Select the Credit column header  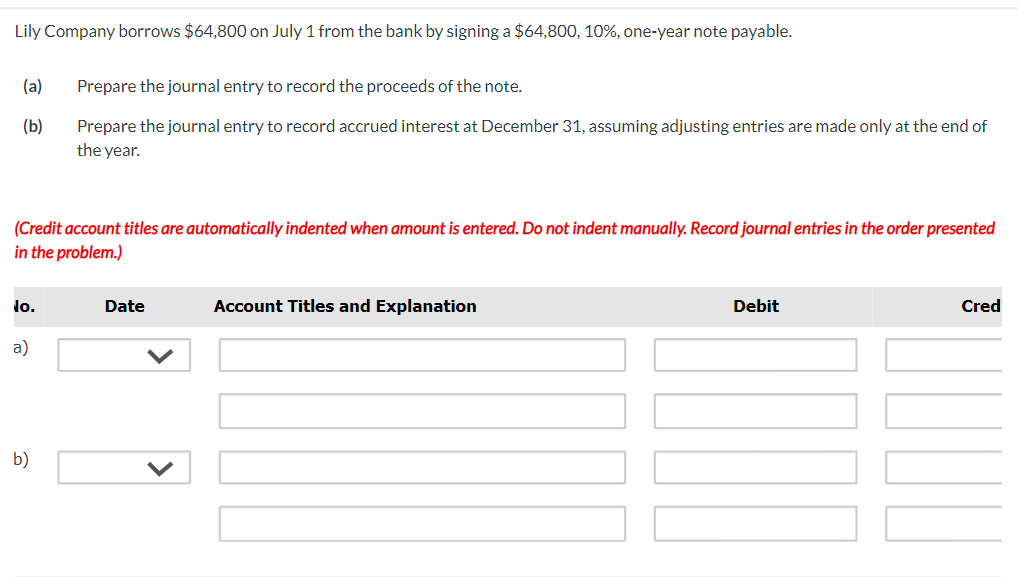989,306
